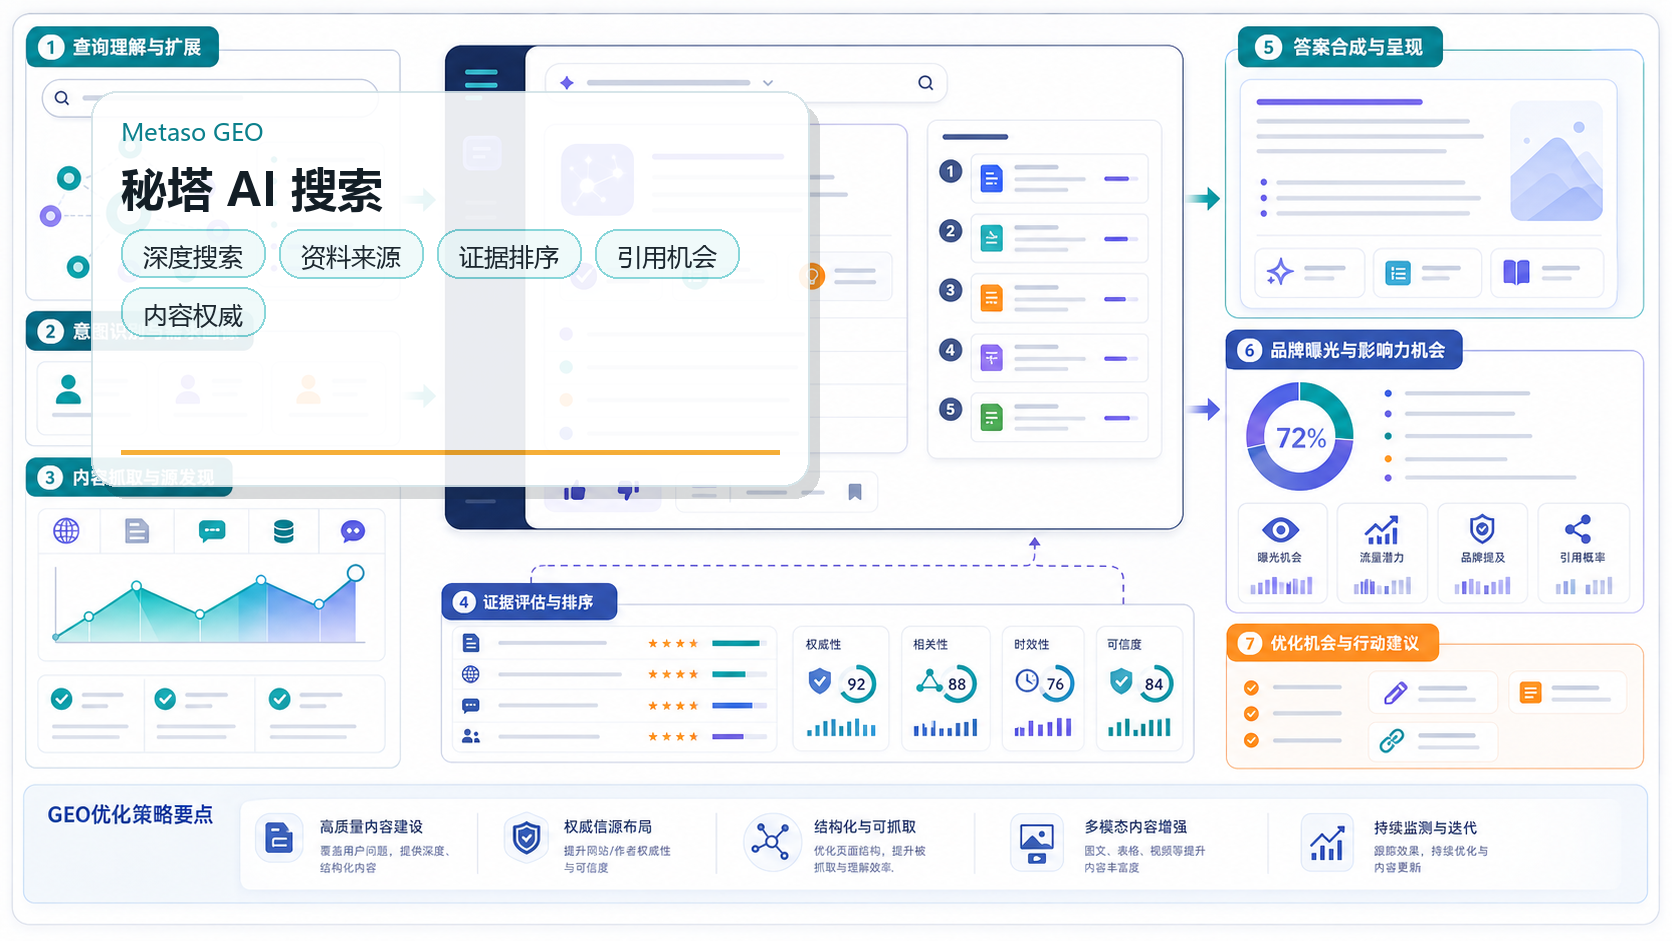Image resolution: width=1672 pixels, height=941 pixels.
Task: Select the 引用机会 tag
Action: pyautogui.click(x=667, y=256)
